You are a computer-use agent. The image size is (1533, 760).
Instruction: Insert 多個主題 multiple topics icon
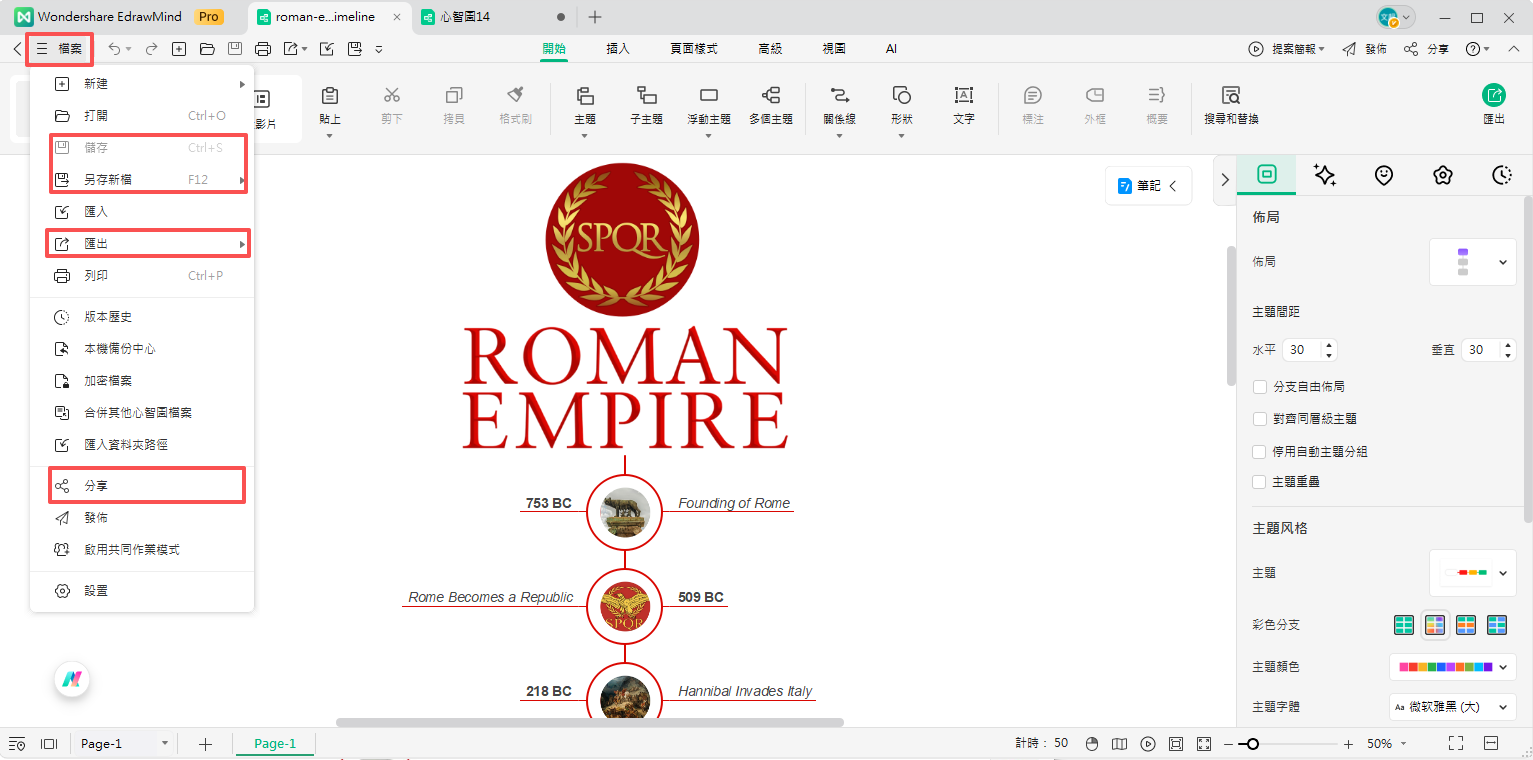tap(770, 96)
